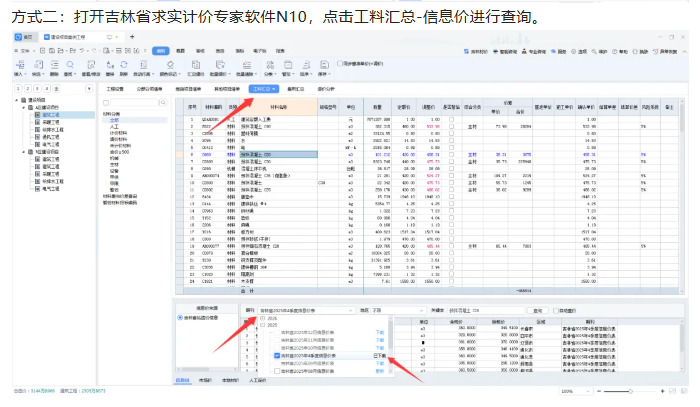Image resolution: width=700 pixels, height=407 pixels.
Task: Click the 刷新 refresh toolbar icon
Action: [124, 65]
